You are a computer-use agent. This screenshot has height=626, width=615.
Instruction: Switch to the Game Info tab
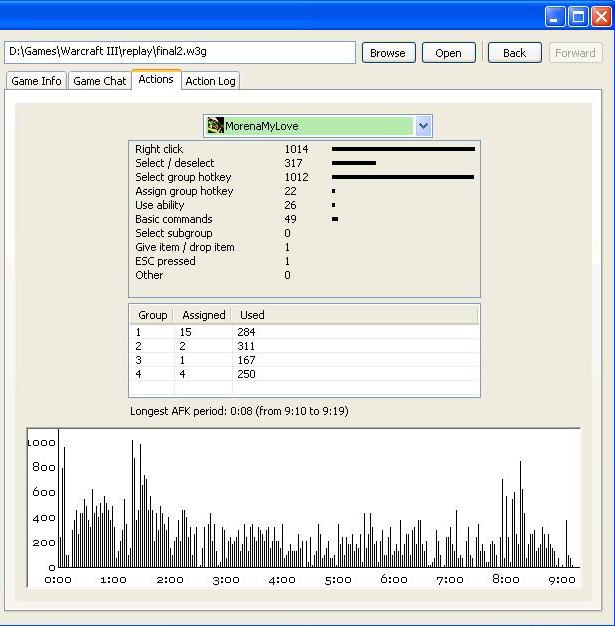point(37,81)
